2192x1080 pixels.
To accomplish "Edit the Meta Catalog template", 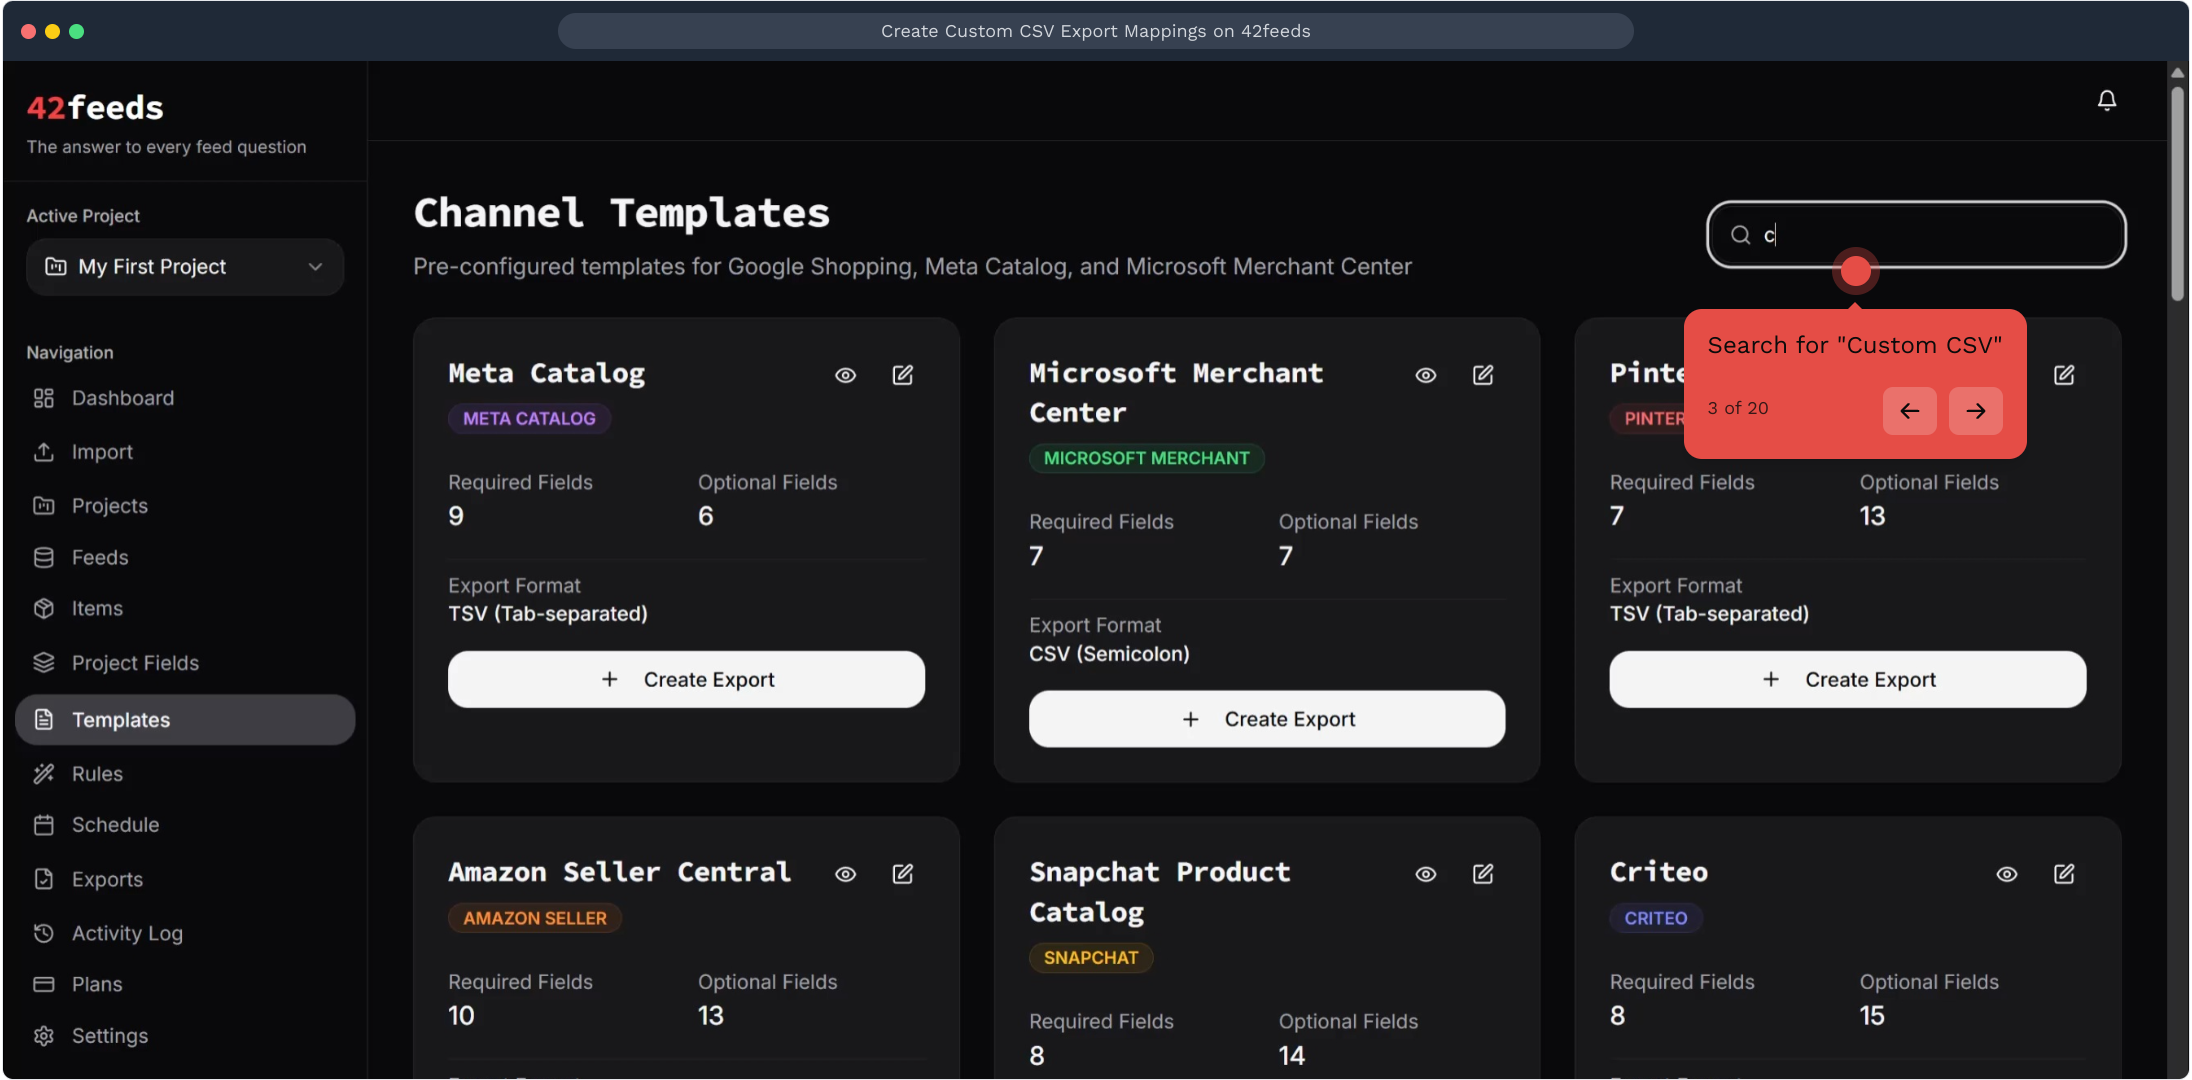I will click(x=902, y=375).
